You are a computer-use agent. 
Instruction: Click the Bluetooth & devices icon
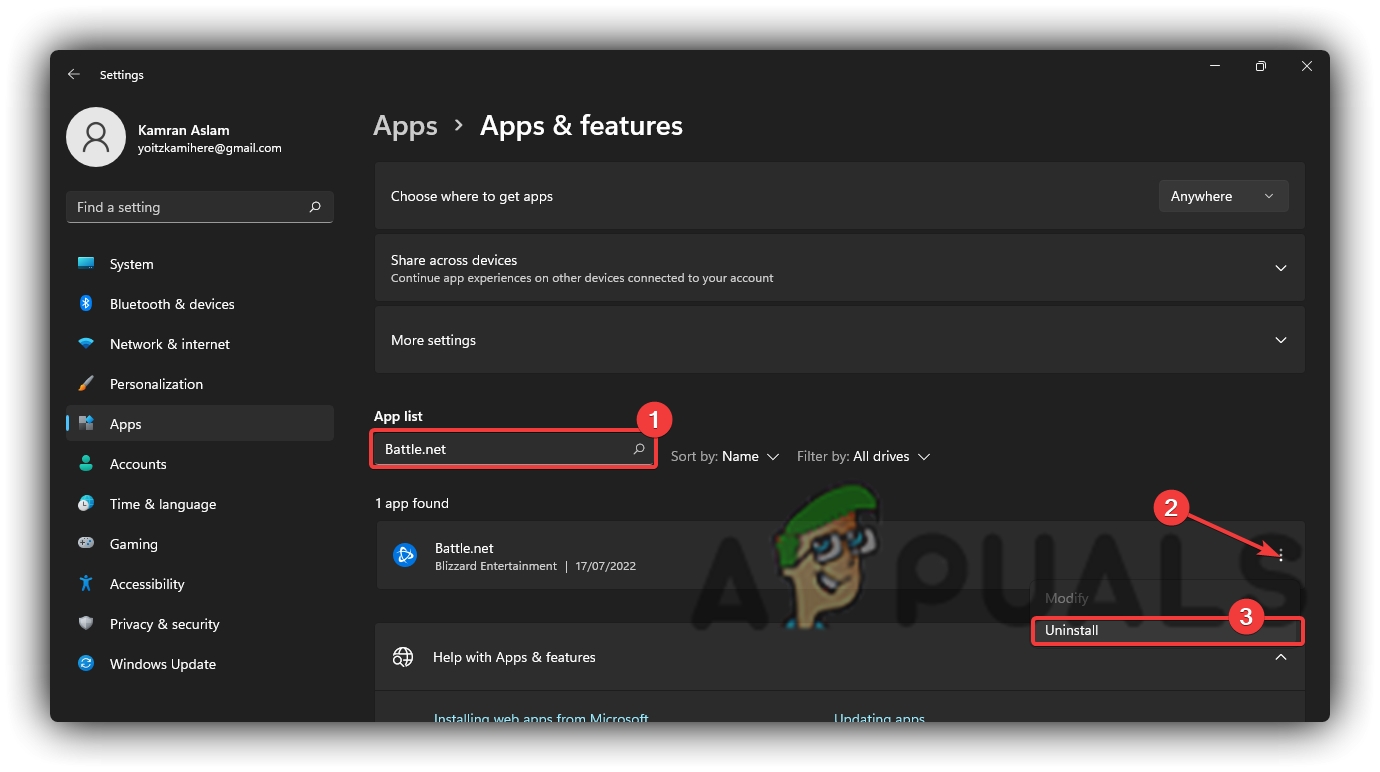pos(86,304)
